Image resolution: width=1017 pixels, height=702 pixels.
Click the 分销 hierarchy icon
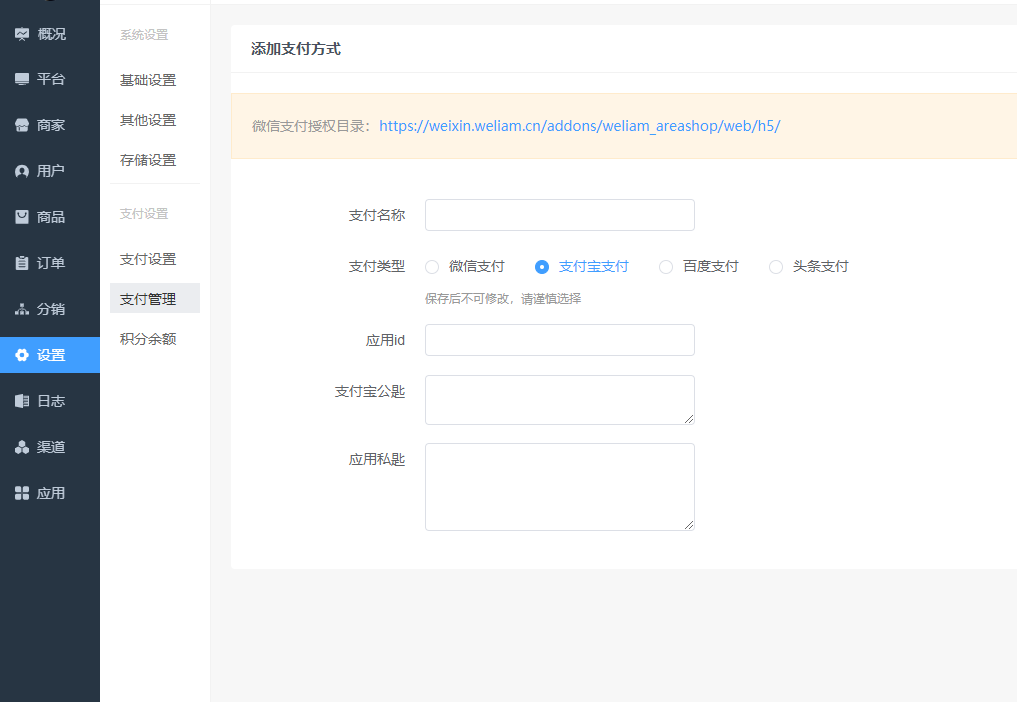(x=22, y=309)
